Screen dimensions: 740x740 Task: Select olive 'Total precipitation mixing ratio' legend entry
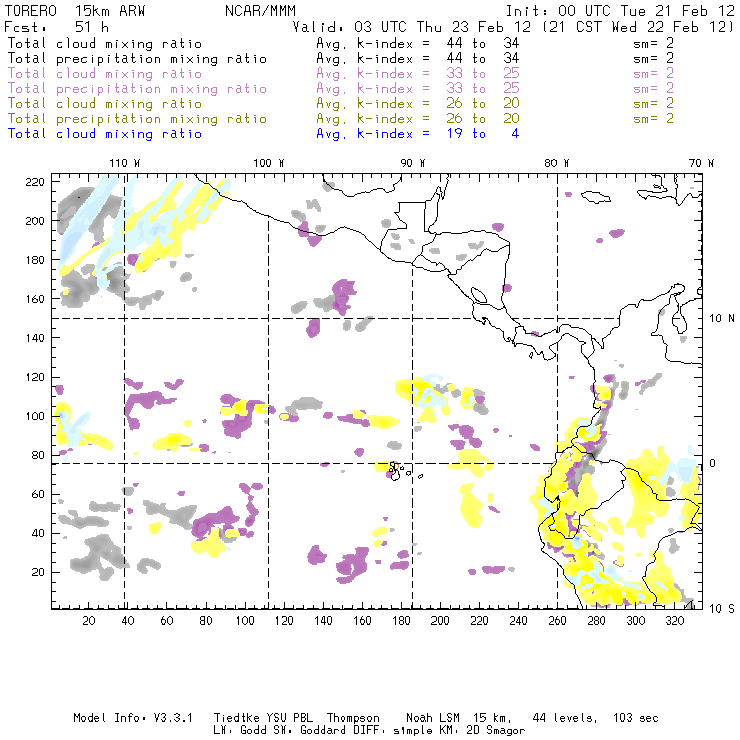click(137, 119)
